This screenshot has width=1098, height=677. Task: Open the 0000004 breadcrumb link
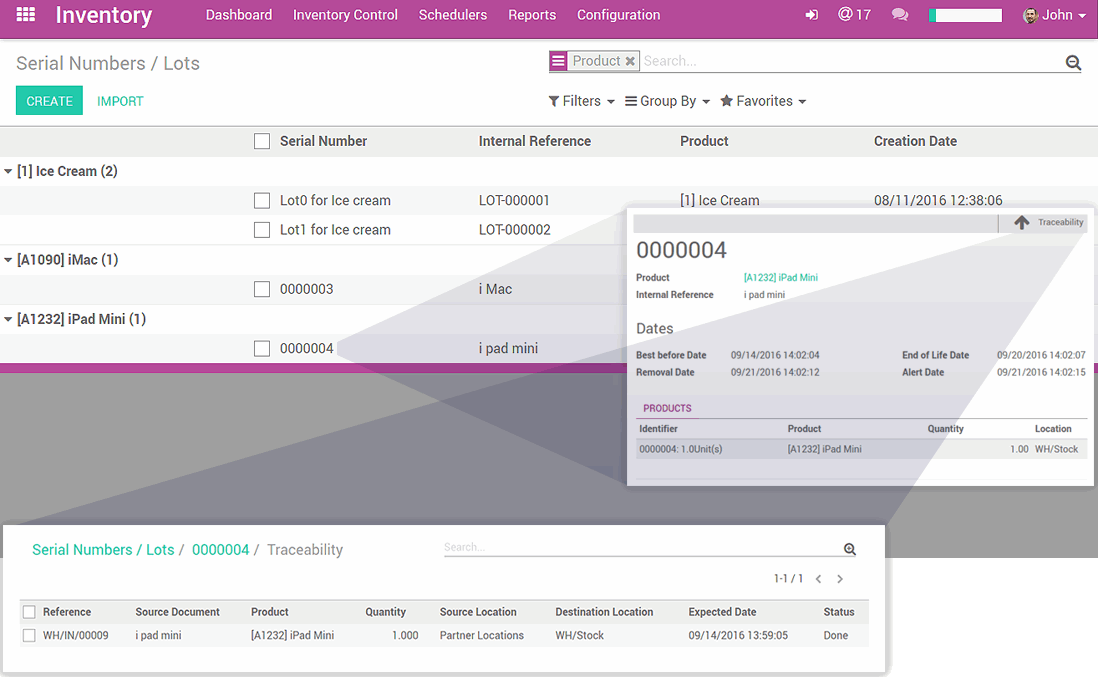click(x=221, y=550)
